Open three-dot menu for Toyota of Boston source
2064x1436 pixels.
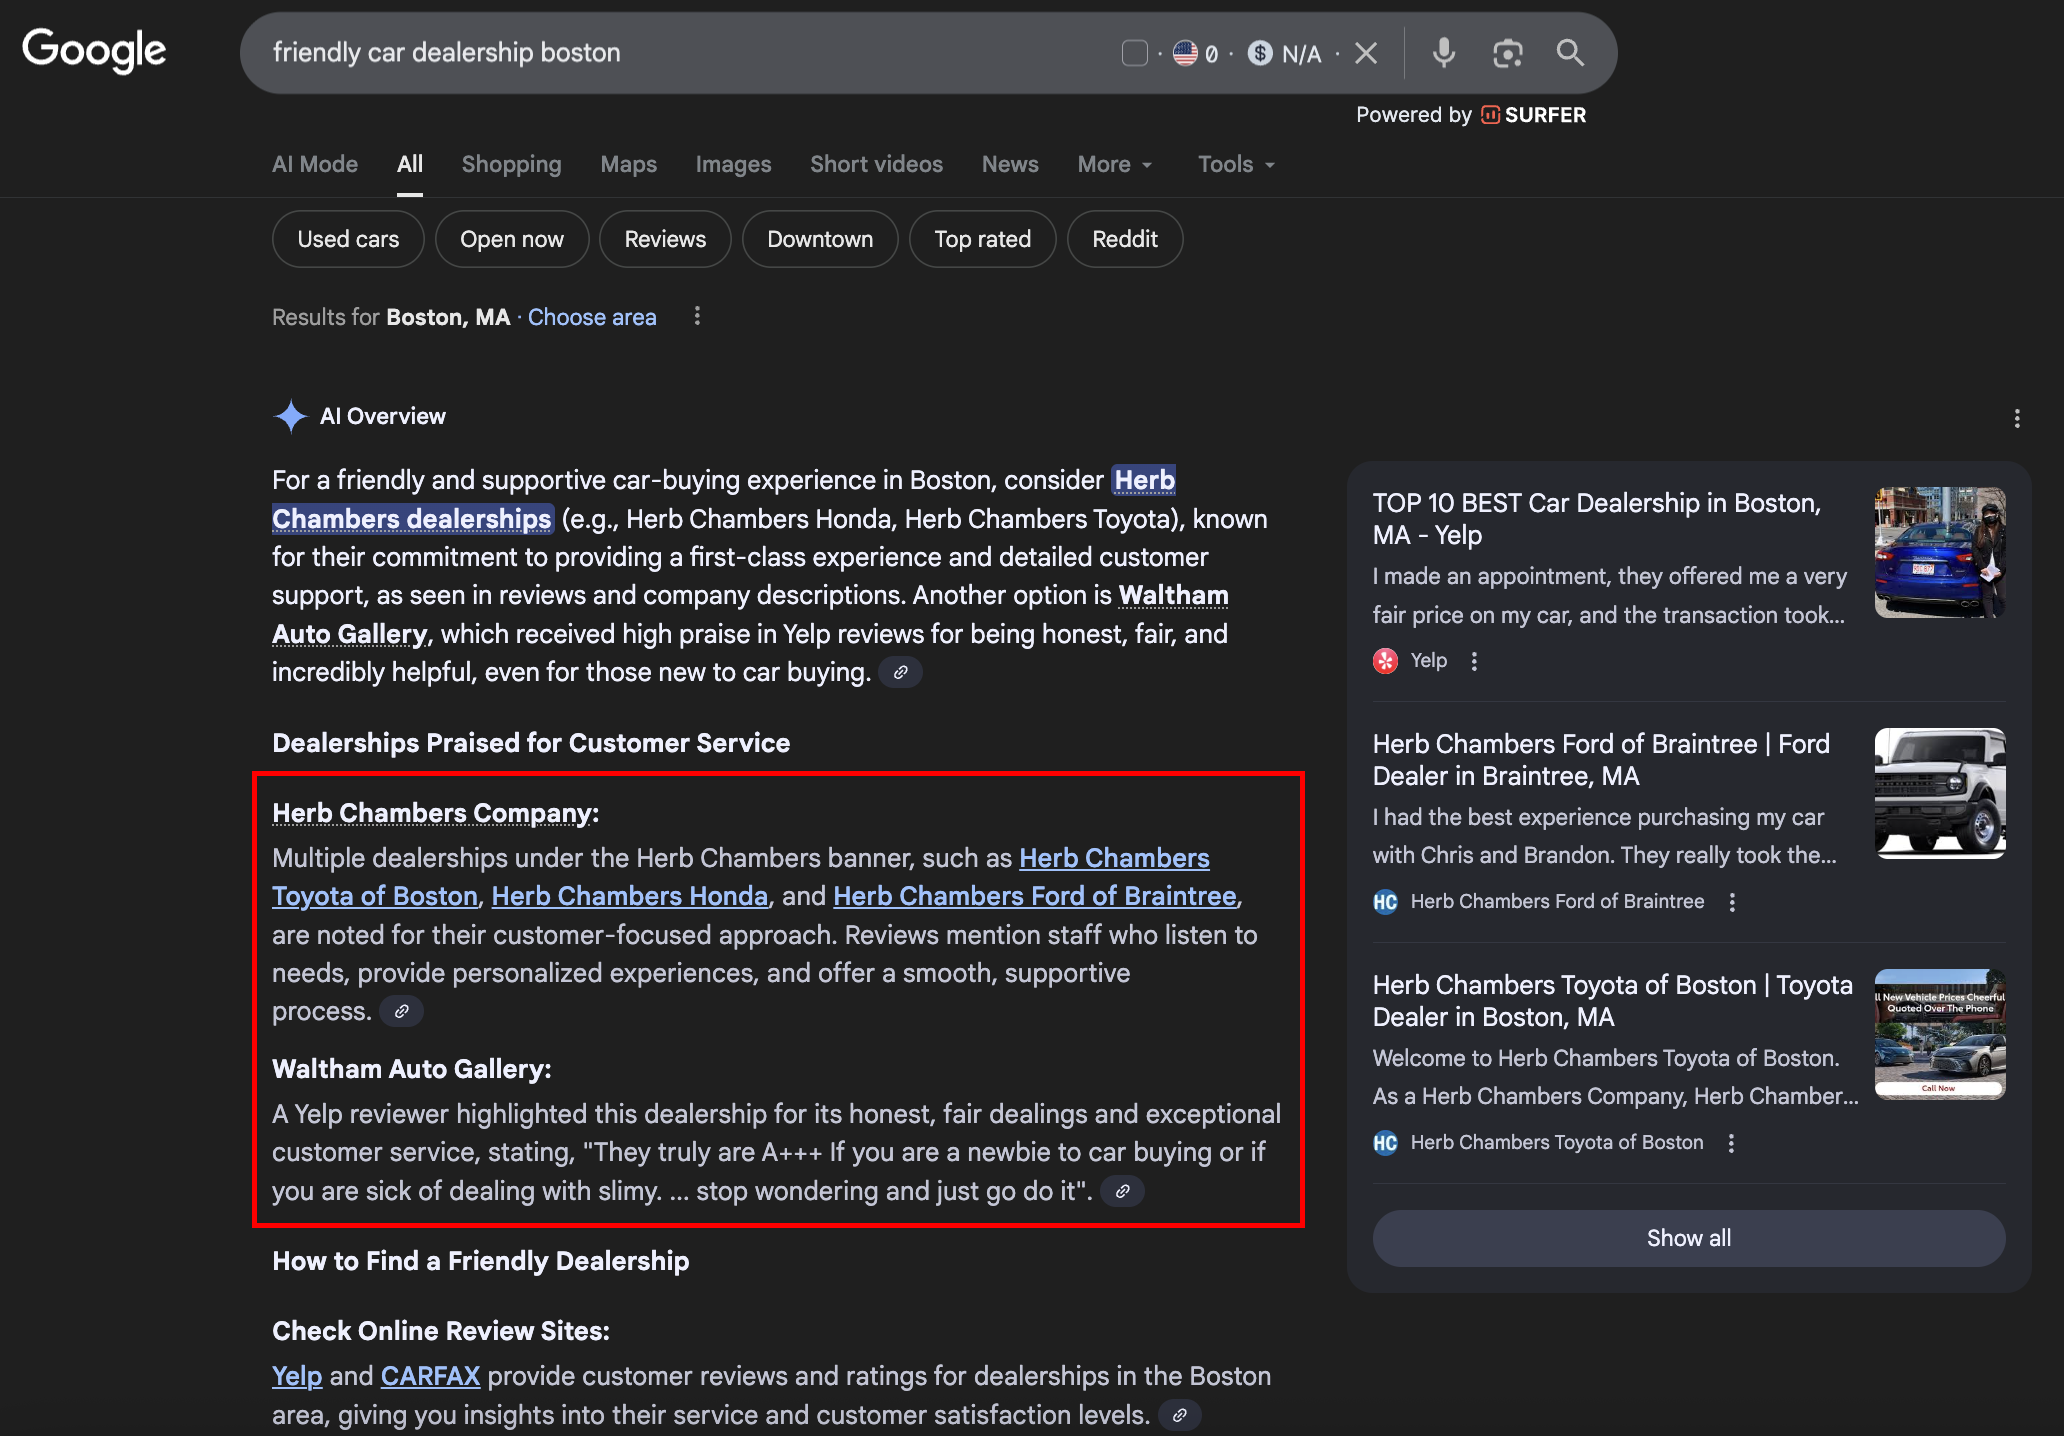[1731, 1143]
